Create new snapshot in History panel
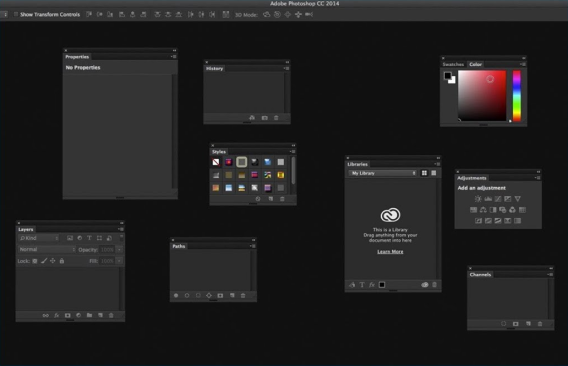 click(x=265, y=118)
